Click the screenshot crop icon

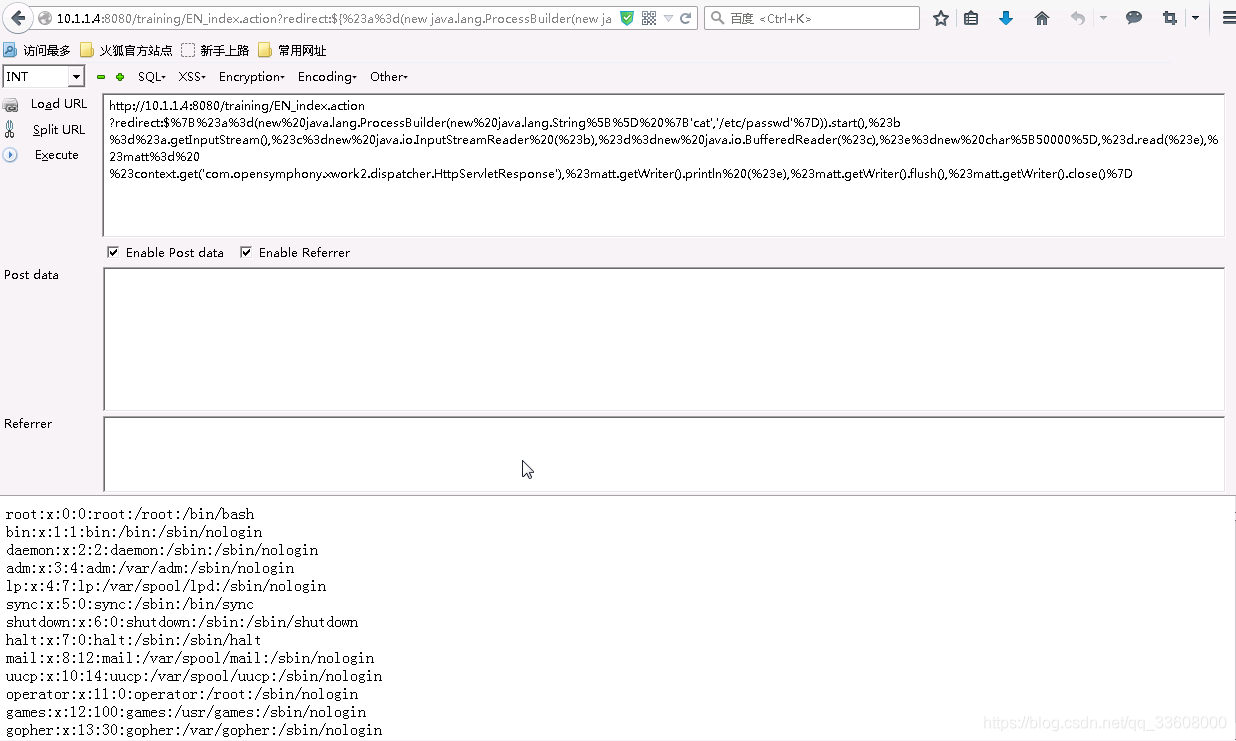tap(1170, 18)
